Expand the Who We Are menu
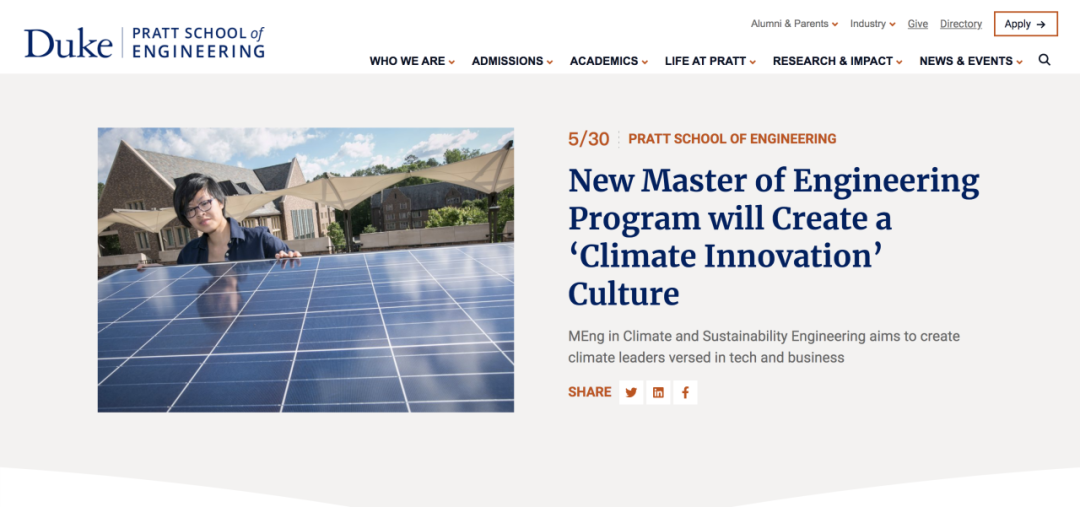This screenshot has height=507, width=1080. click(412, 61)
